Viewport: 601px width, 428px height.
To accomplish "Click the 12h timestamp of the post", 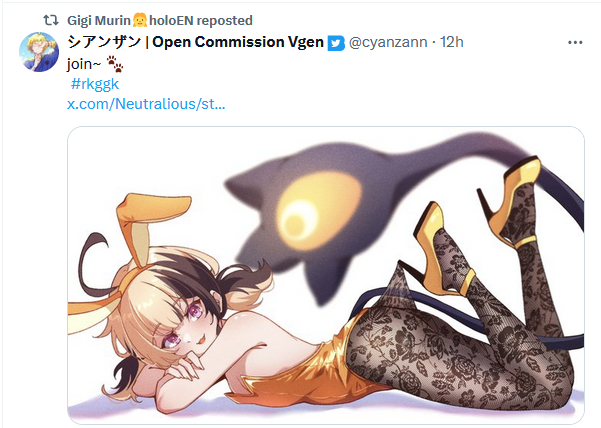I will pyautogui.click(x=452, y=42).
